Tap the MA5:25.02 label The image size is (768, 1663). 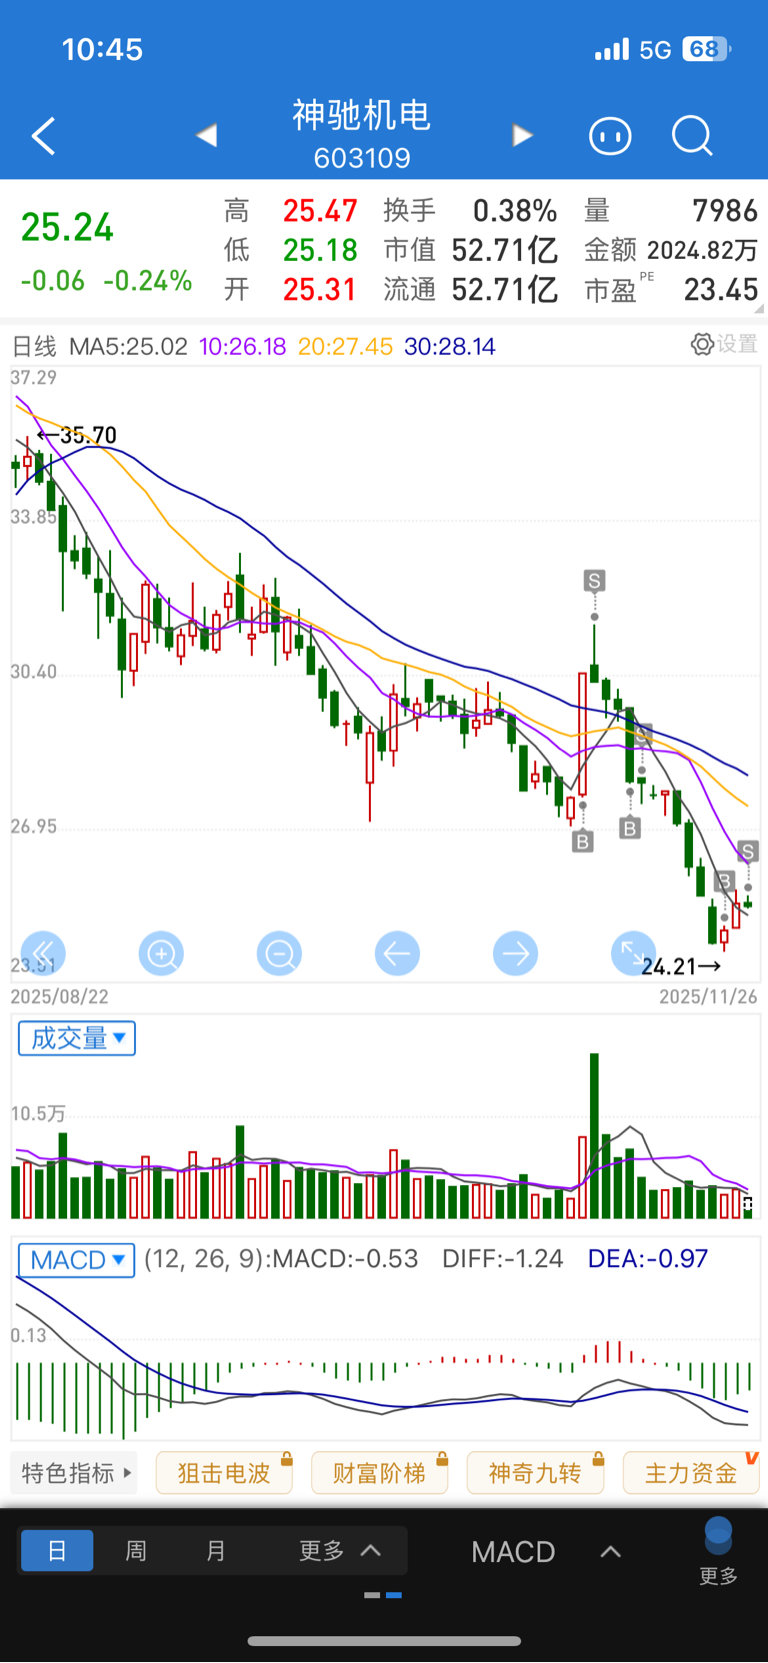click(x=128, y=347)
